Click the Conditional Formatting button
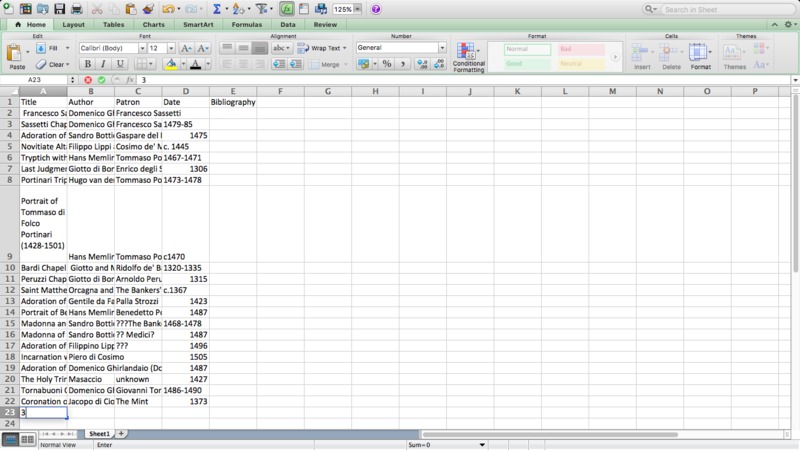The height and width of the screenshot is (450, 800). [x=468, y=57]
